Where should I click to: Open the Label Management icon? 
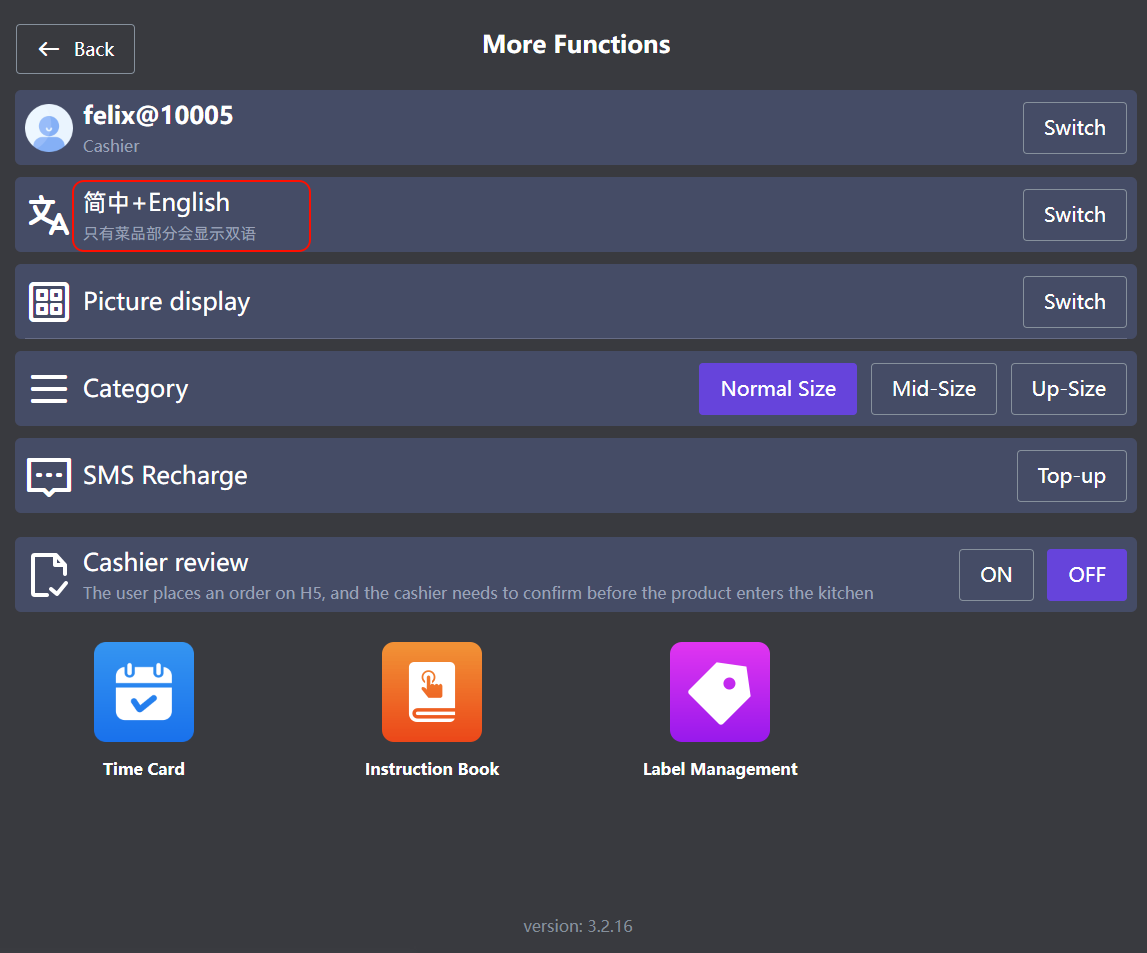720,692
